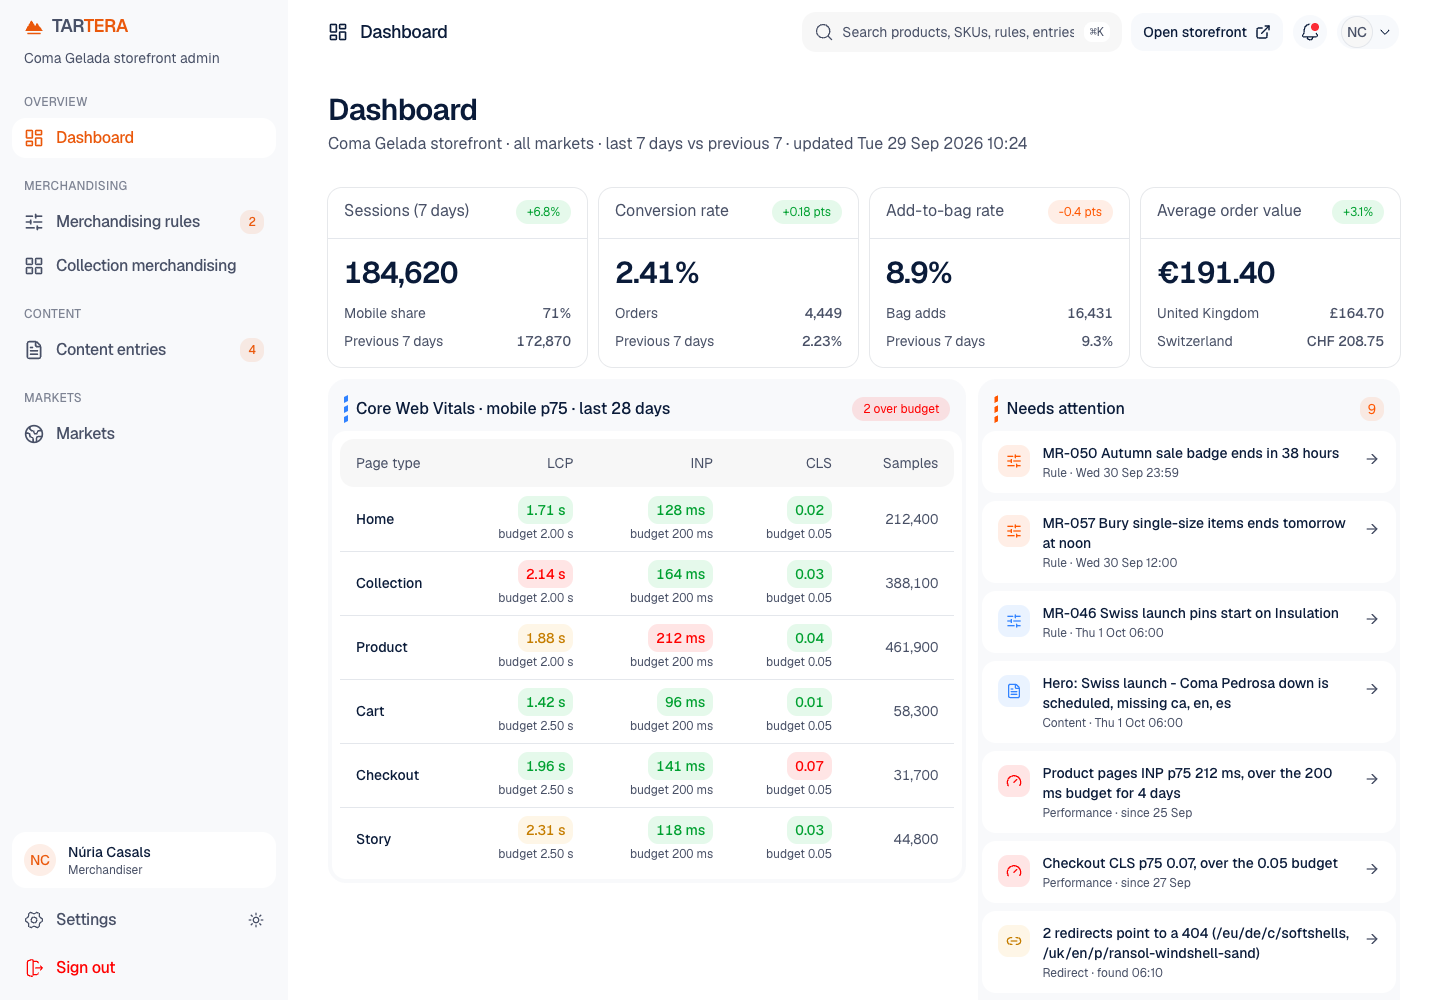The image size is (1440, 1000).
Task: Click arrow for Checkout CLS p75 alert
Action: click(1372, 869)
